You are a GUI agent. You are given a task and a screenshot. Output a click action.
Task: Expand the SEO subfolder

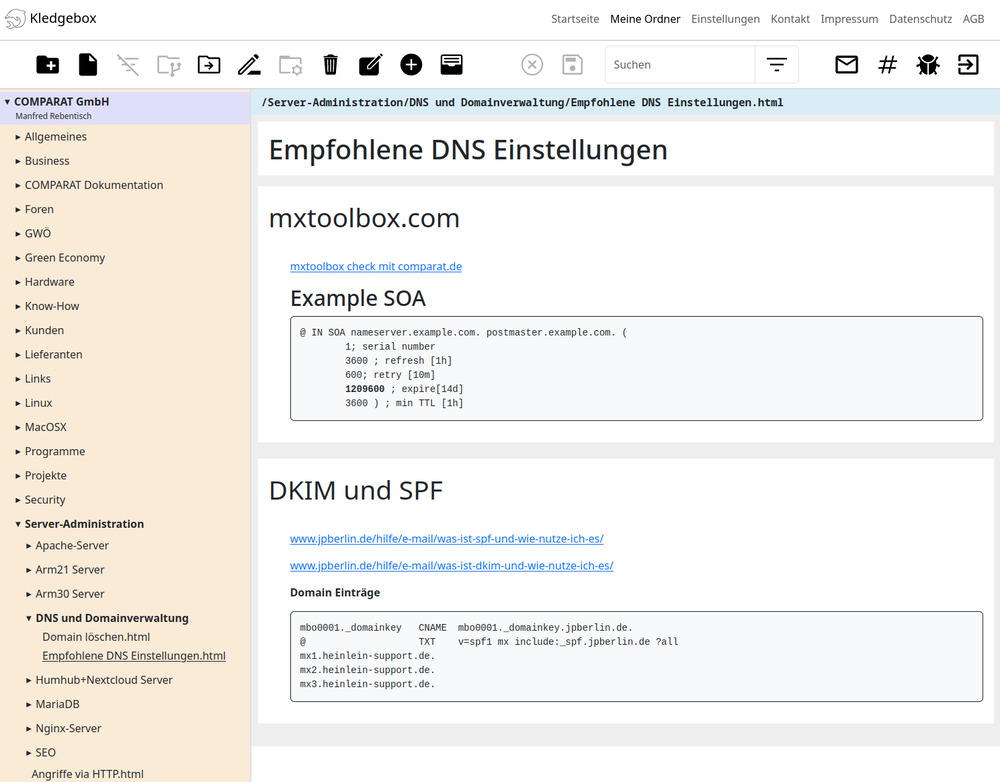tap(29, 753)
